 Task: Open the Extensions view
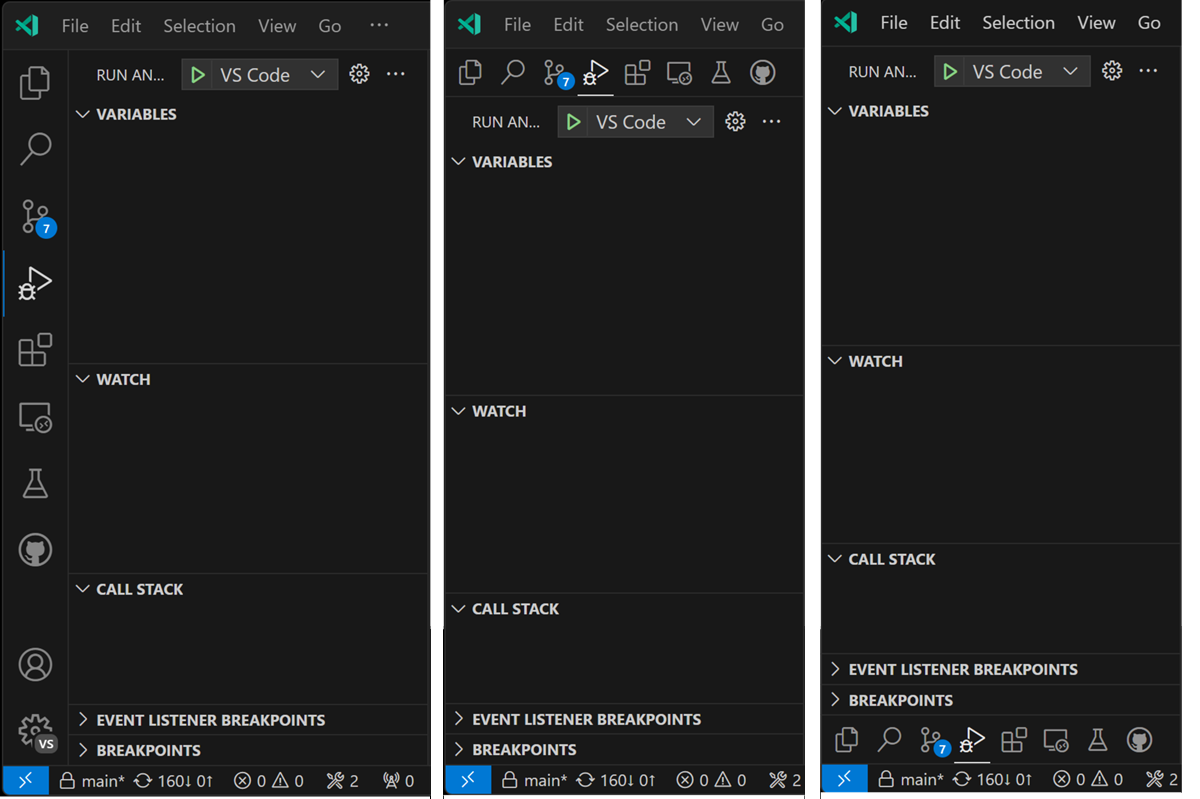(34, 350)
